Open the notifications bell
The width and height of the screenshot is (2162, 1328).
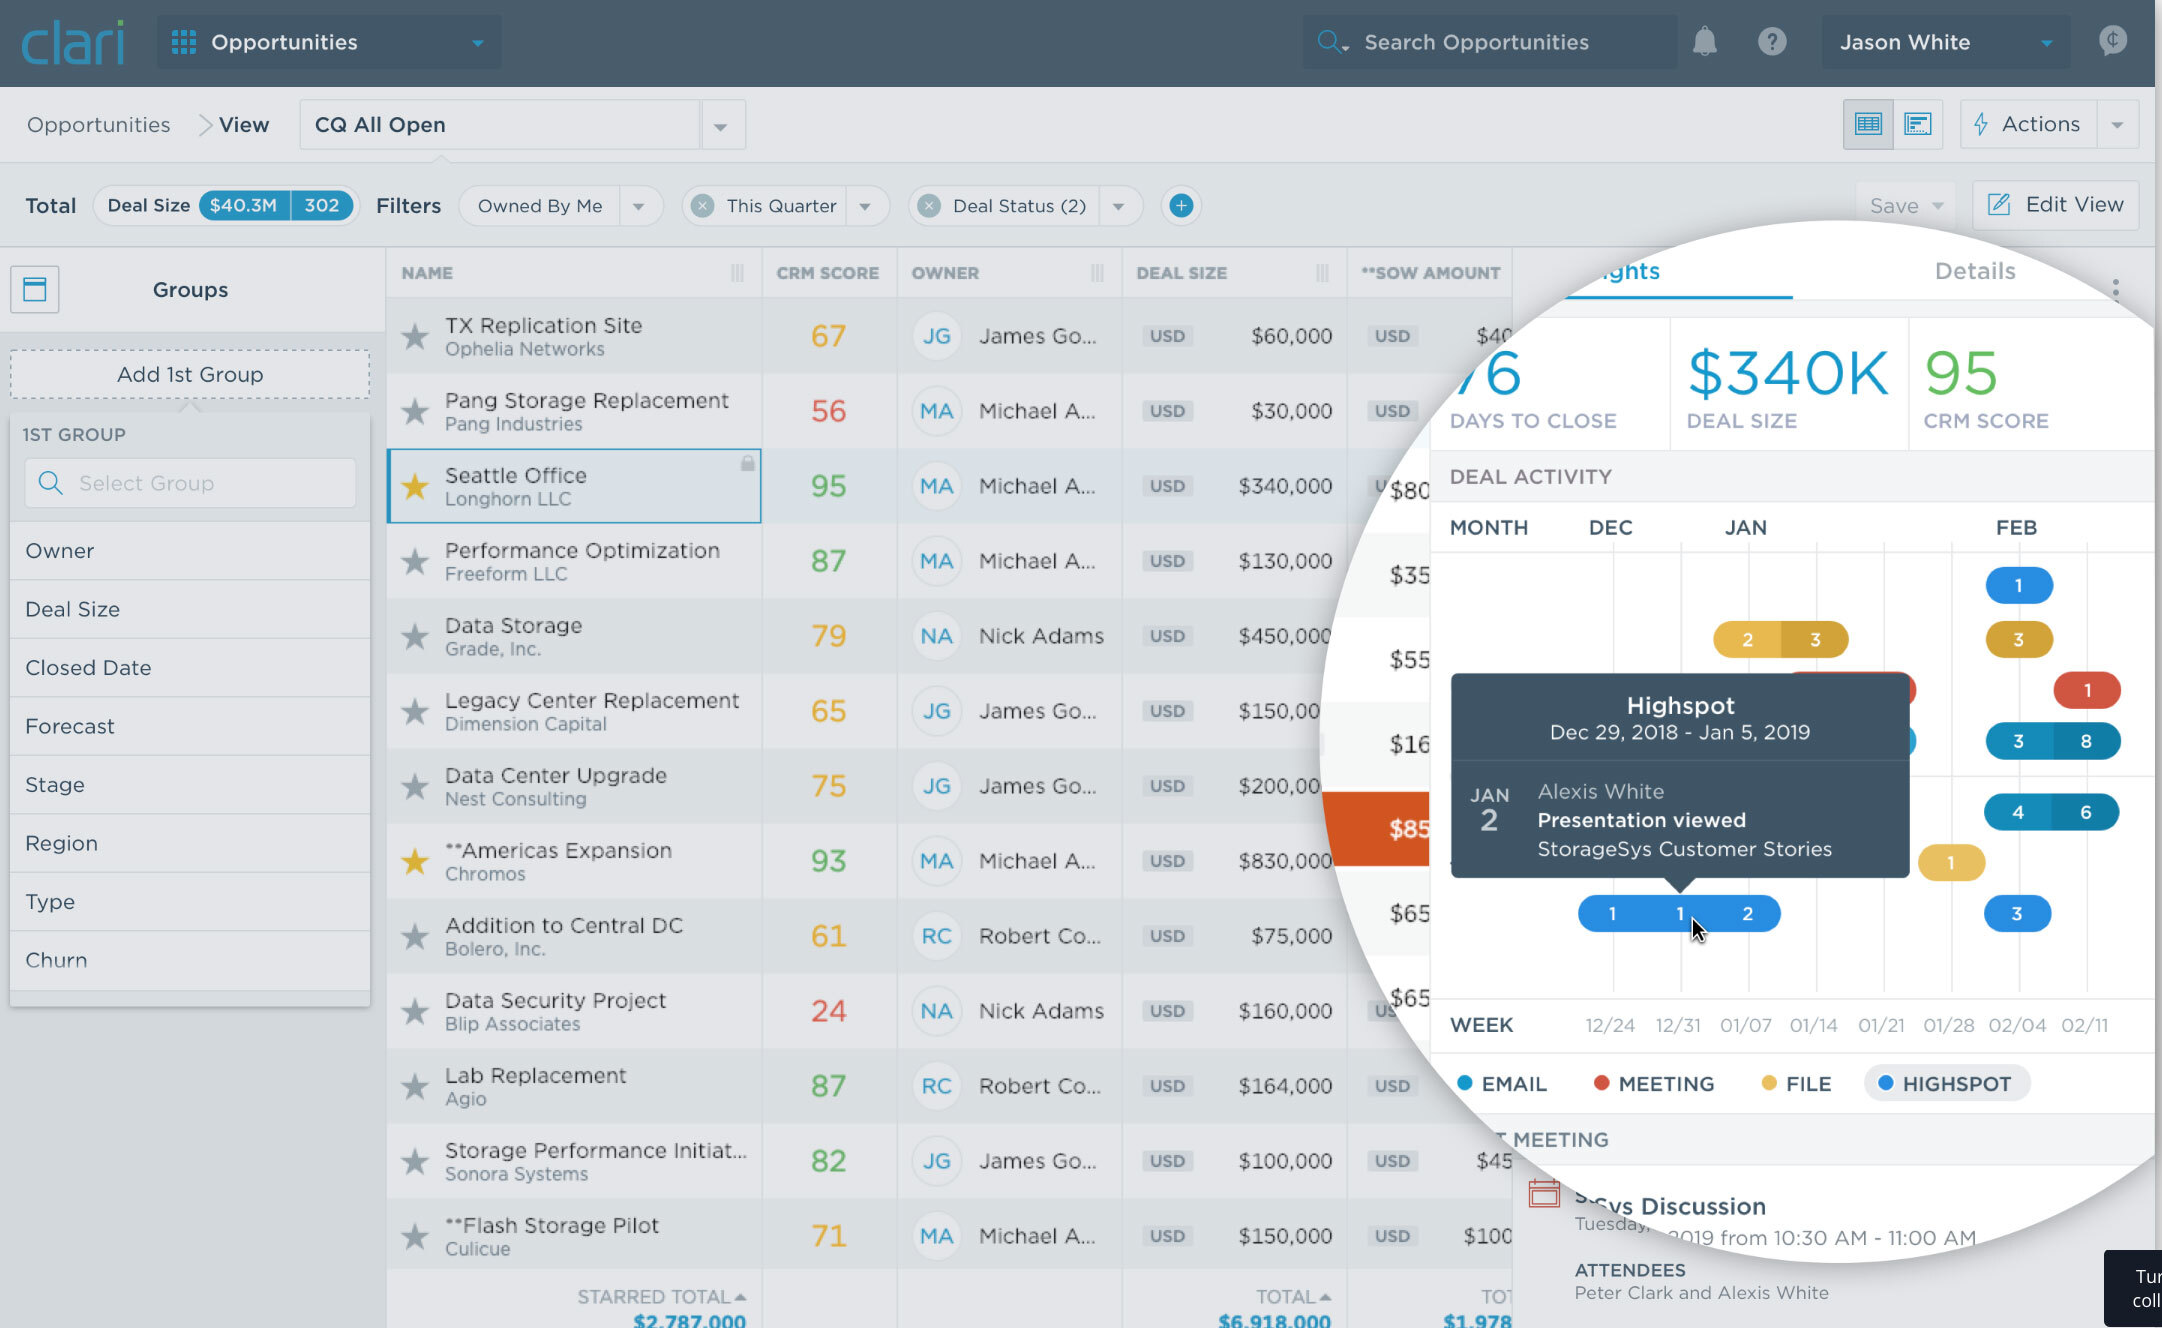1704,42
